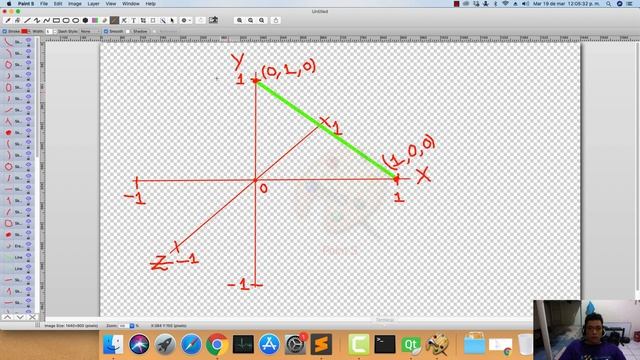This screenshot has height=360, width=640.
Task: Select the Magic Wand tool
Action: tap(163, 20)
